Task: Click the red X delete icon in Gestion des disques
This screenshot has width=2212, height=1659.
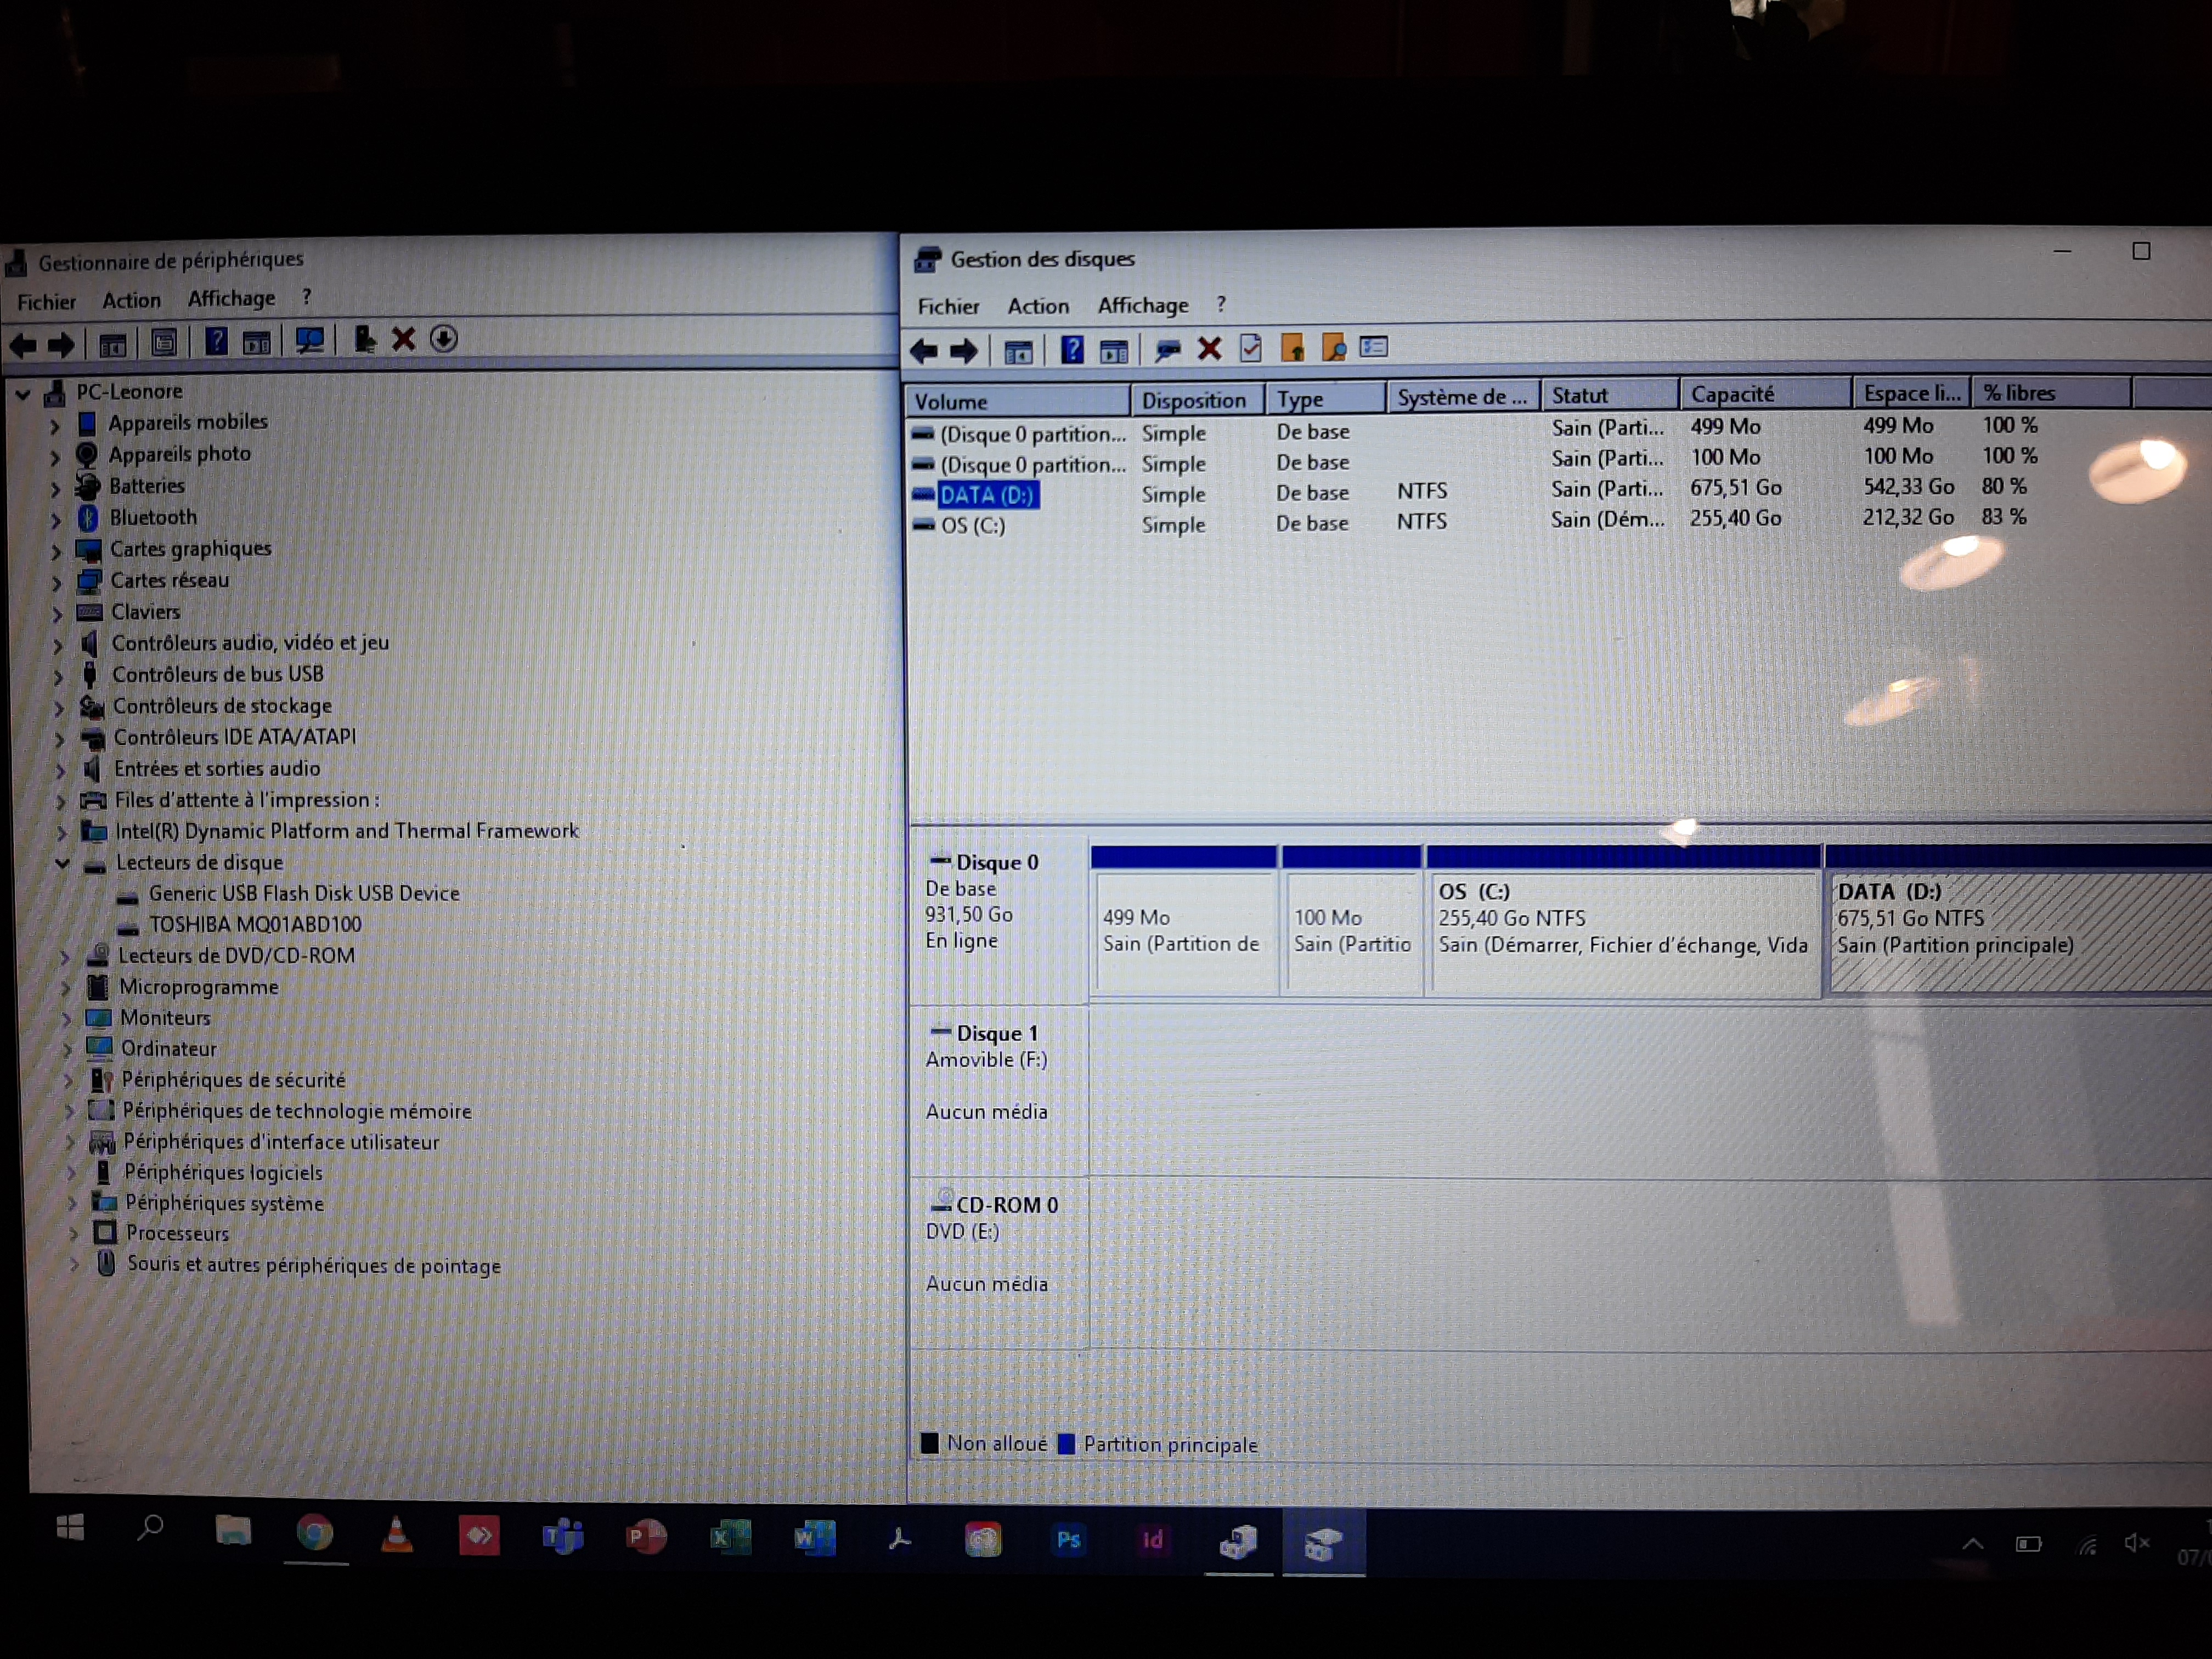Action: 1209,349
